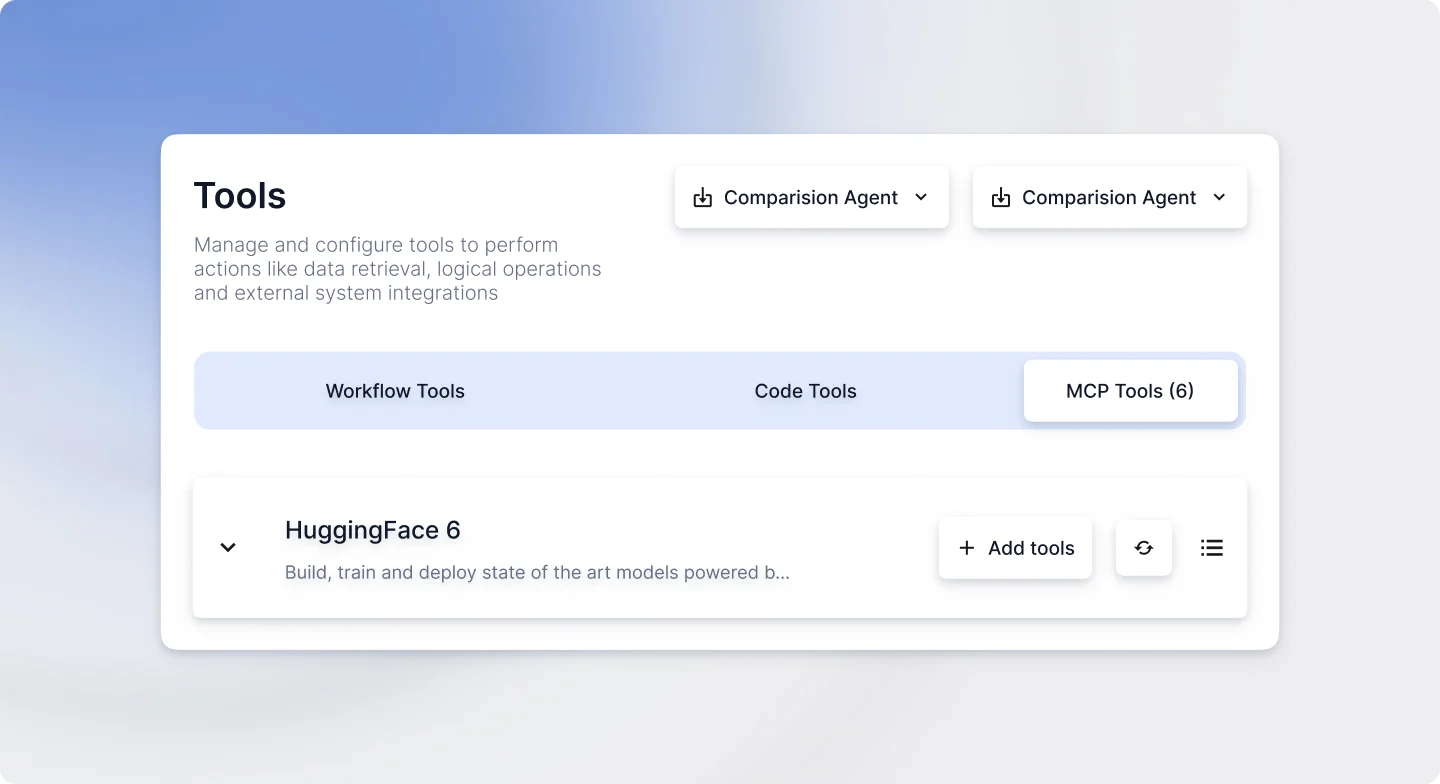Select the MCP Tools (6) tab
This screenshot has width=1440, height=784.
[x=1130, y=391]
